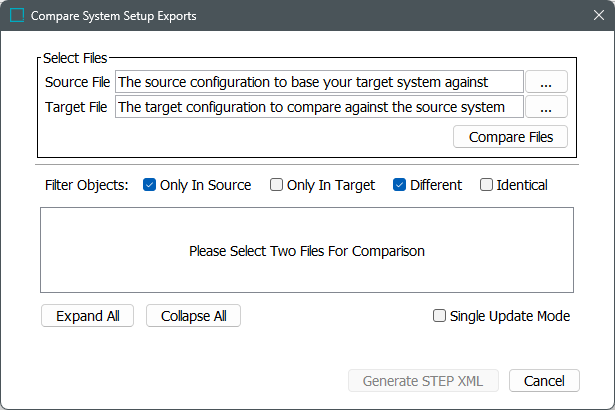
Task: Click the Compare System Setup Exports title
Action: coord(114,16)
